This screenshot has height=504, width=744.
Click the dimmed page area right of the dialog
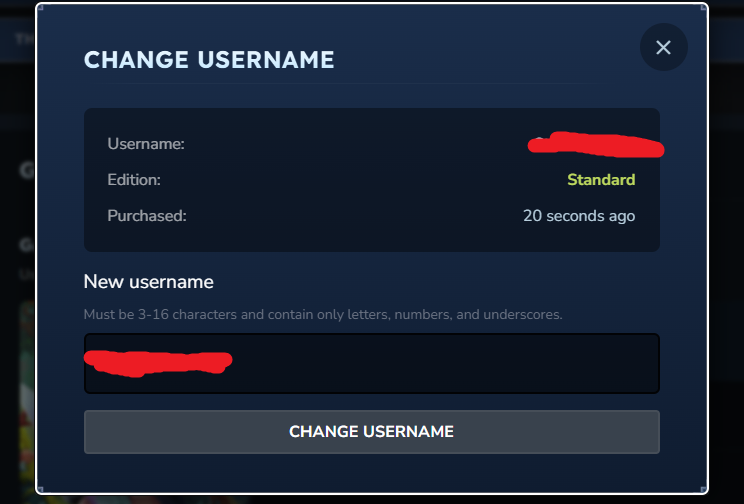[x=726, y=250]
